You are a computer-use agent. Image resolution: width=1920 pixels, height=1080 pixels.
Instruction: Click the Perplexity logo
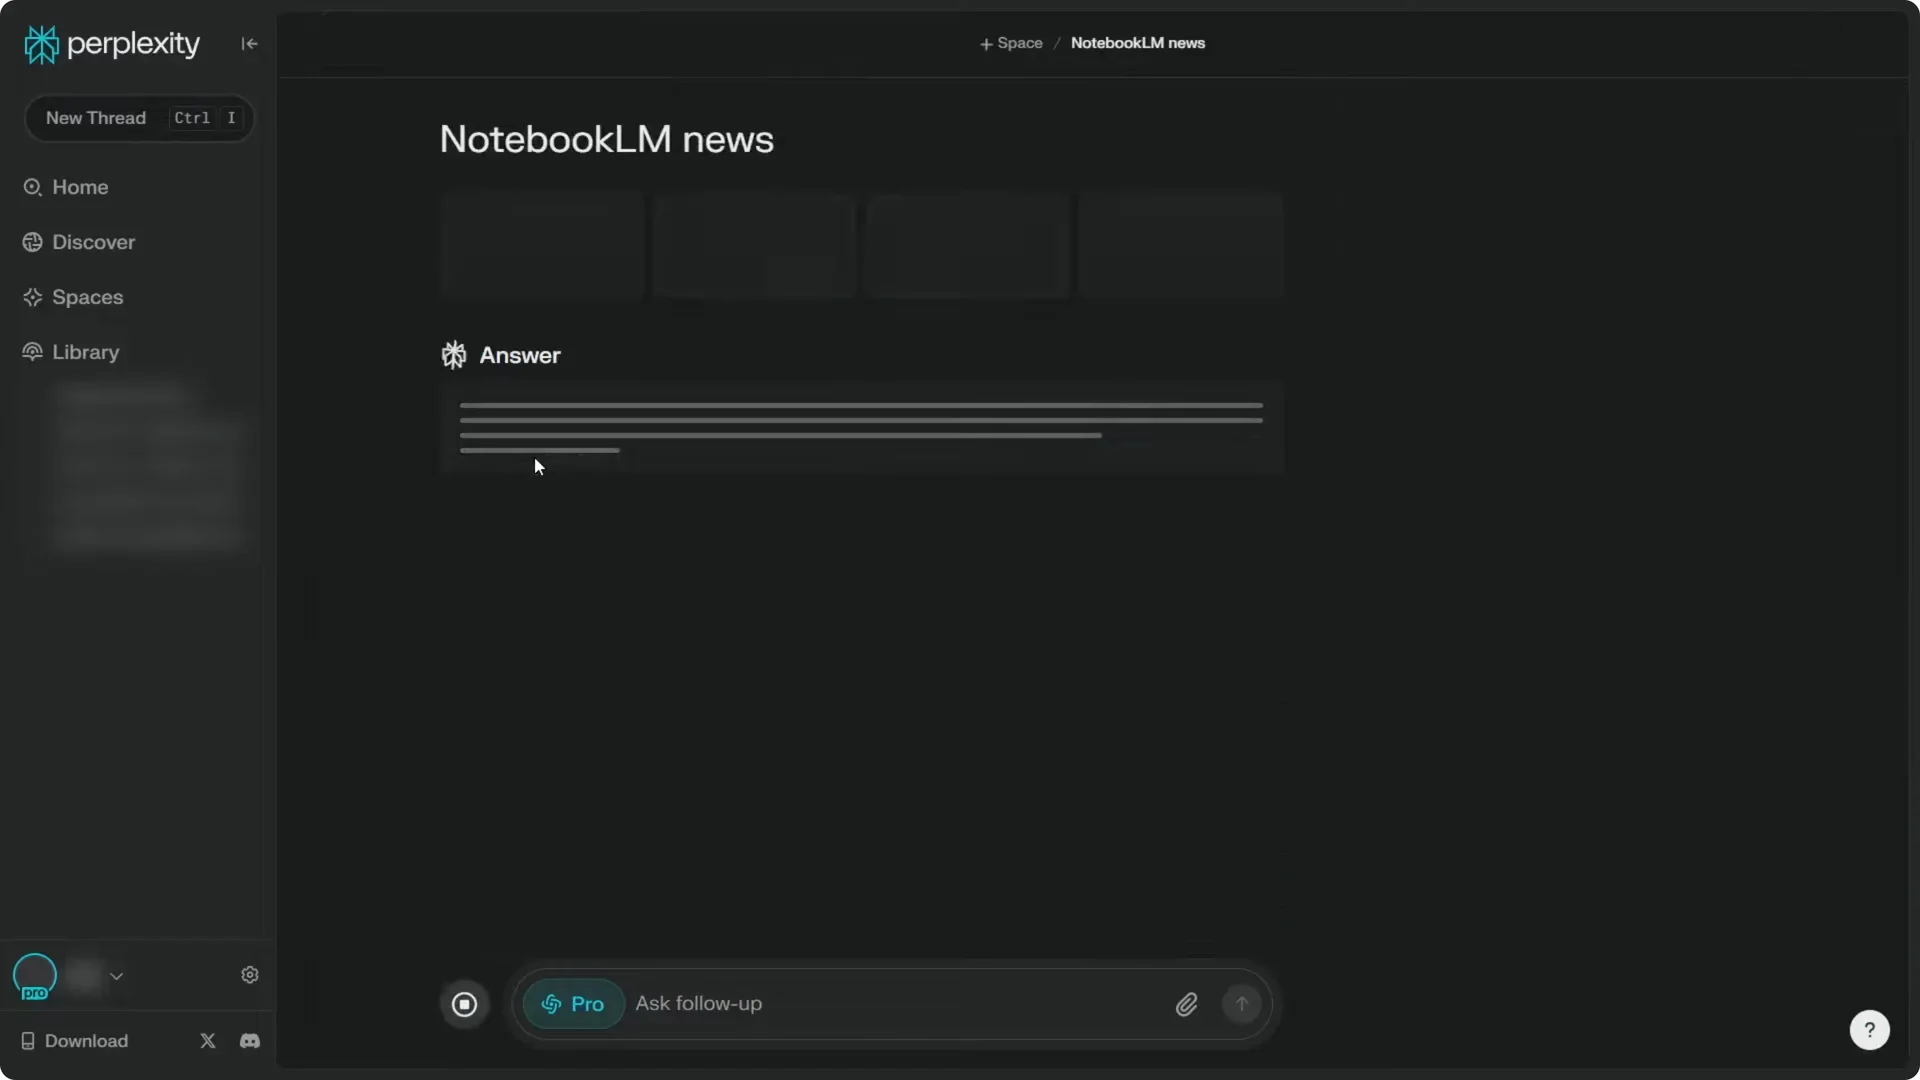point(110,43)
